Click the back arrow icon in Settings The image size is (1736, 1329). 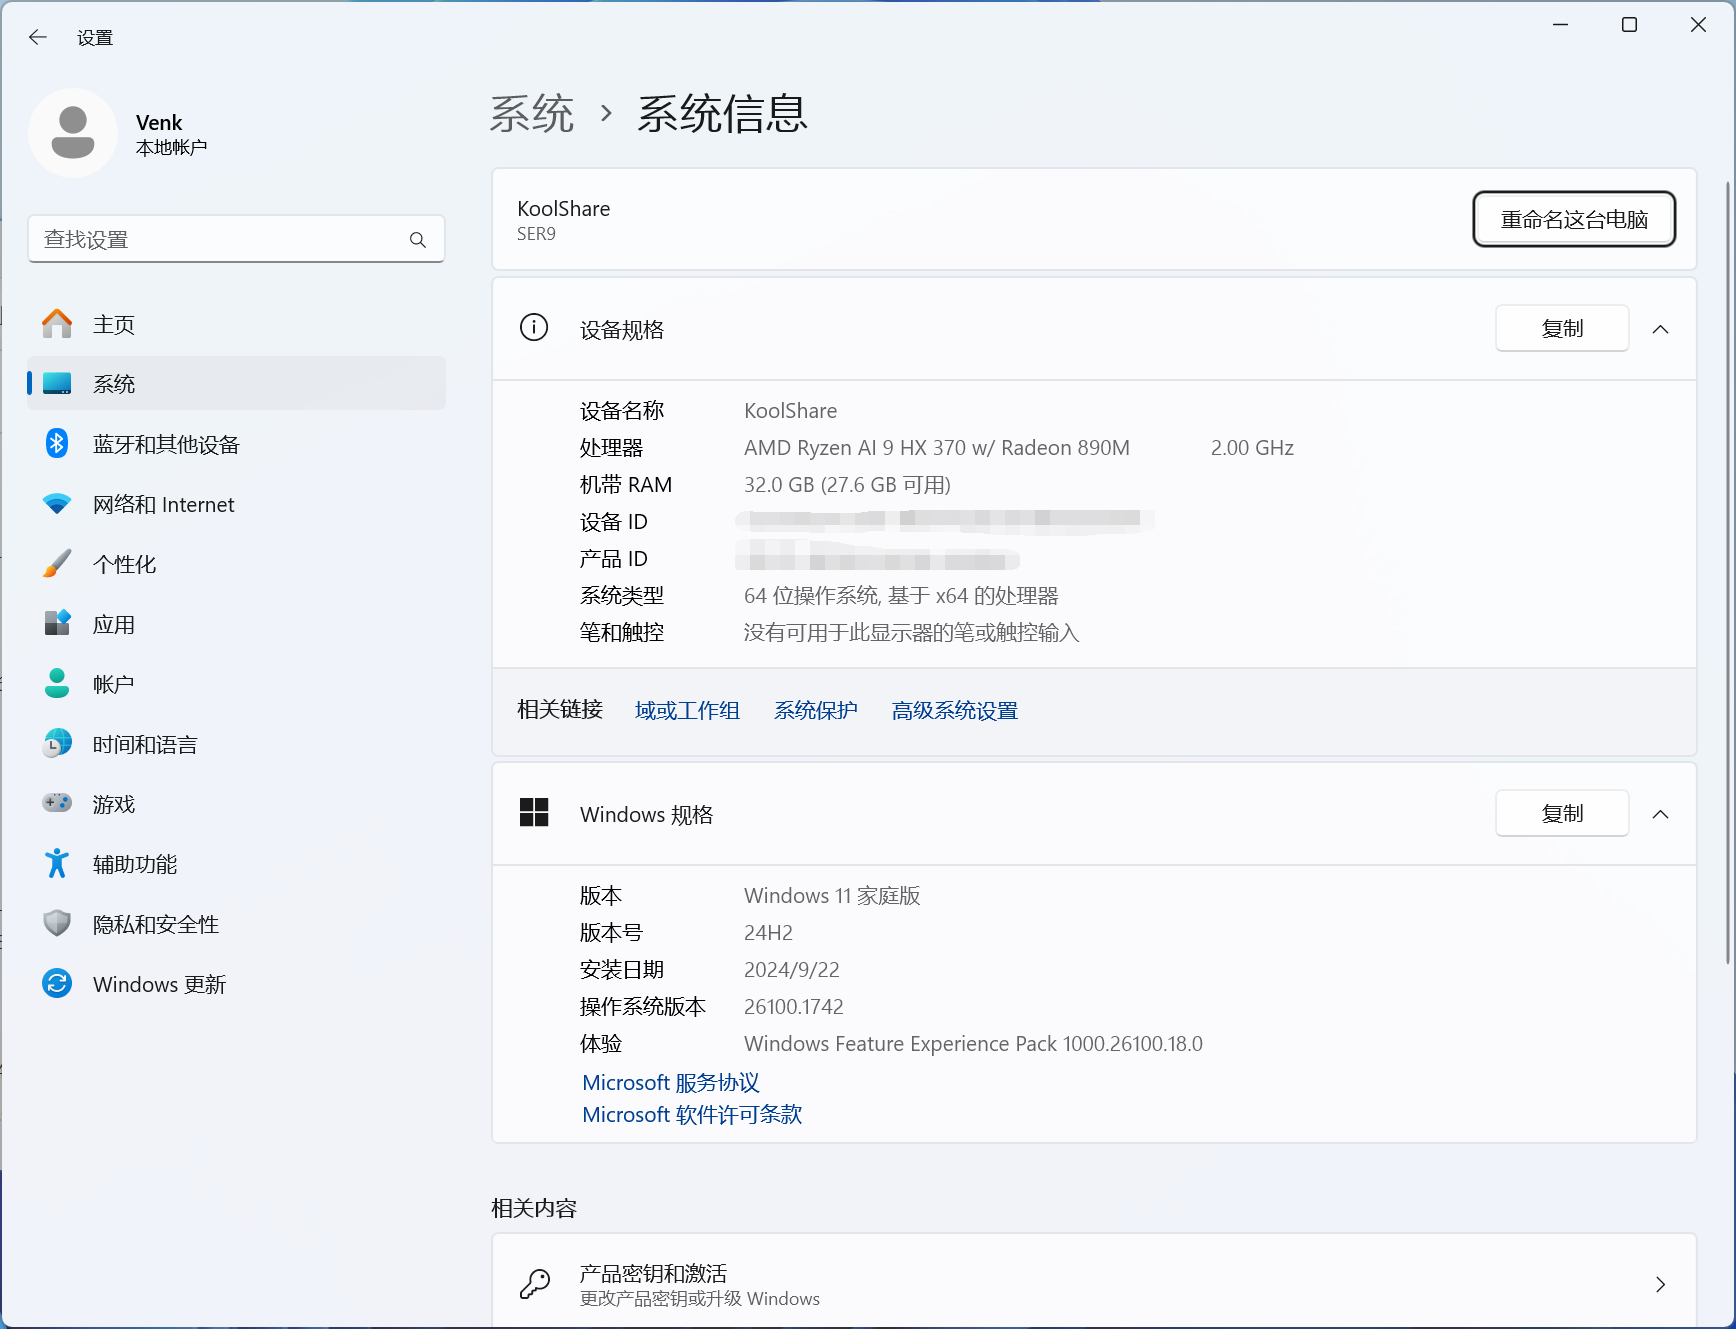click(x=38, y=37)
